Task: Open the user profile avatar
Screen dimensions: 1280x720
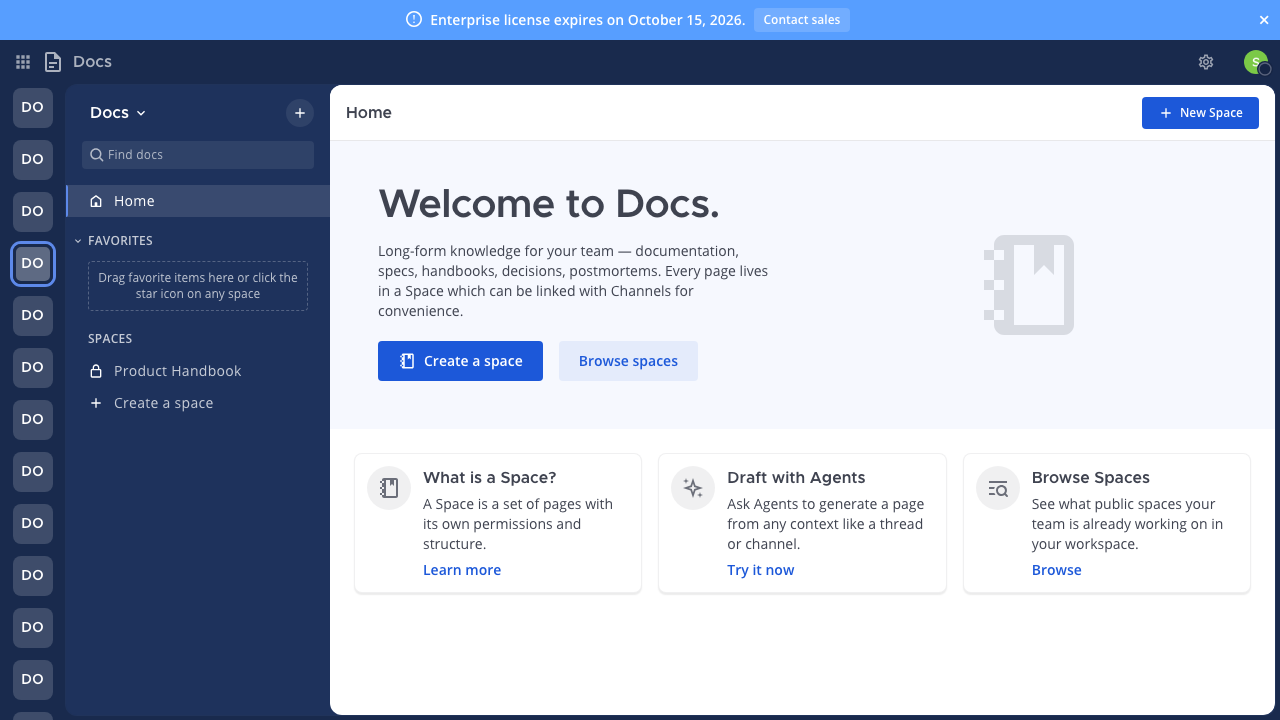Action: [x=1256, y=62]
